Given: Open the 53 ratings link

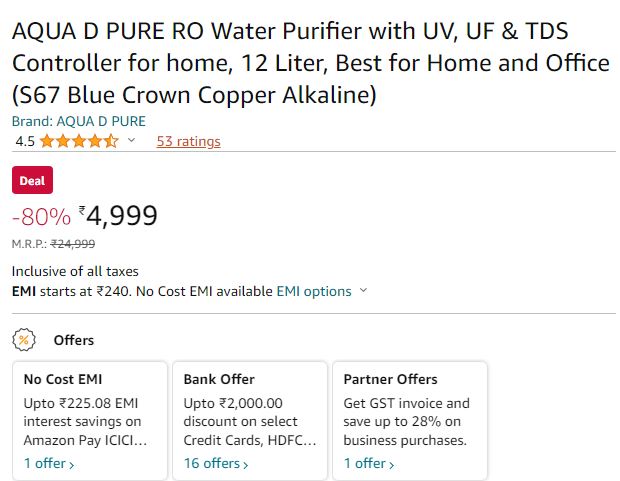Looking at the screenshot, I should 189,141.
